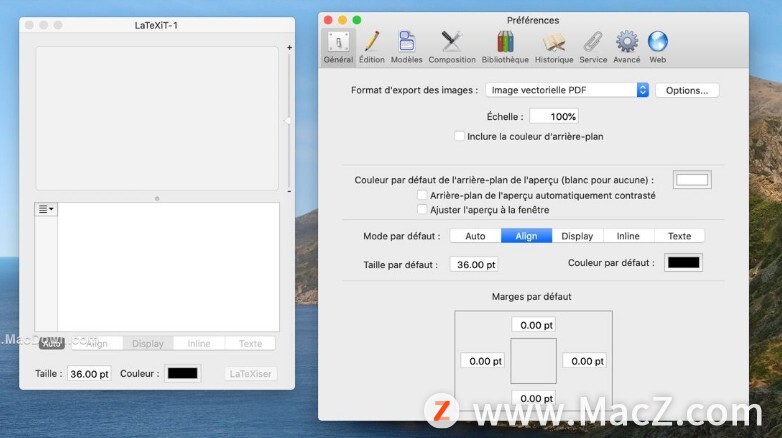Open the Bibliothèque books preferences pane
Screen dimensions: 782x438
tap(505, 47)
